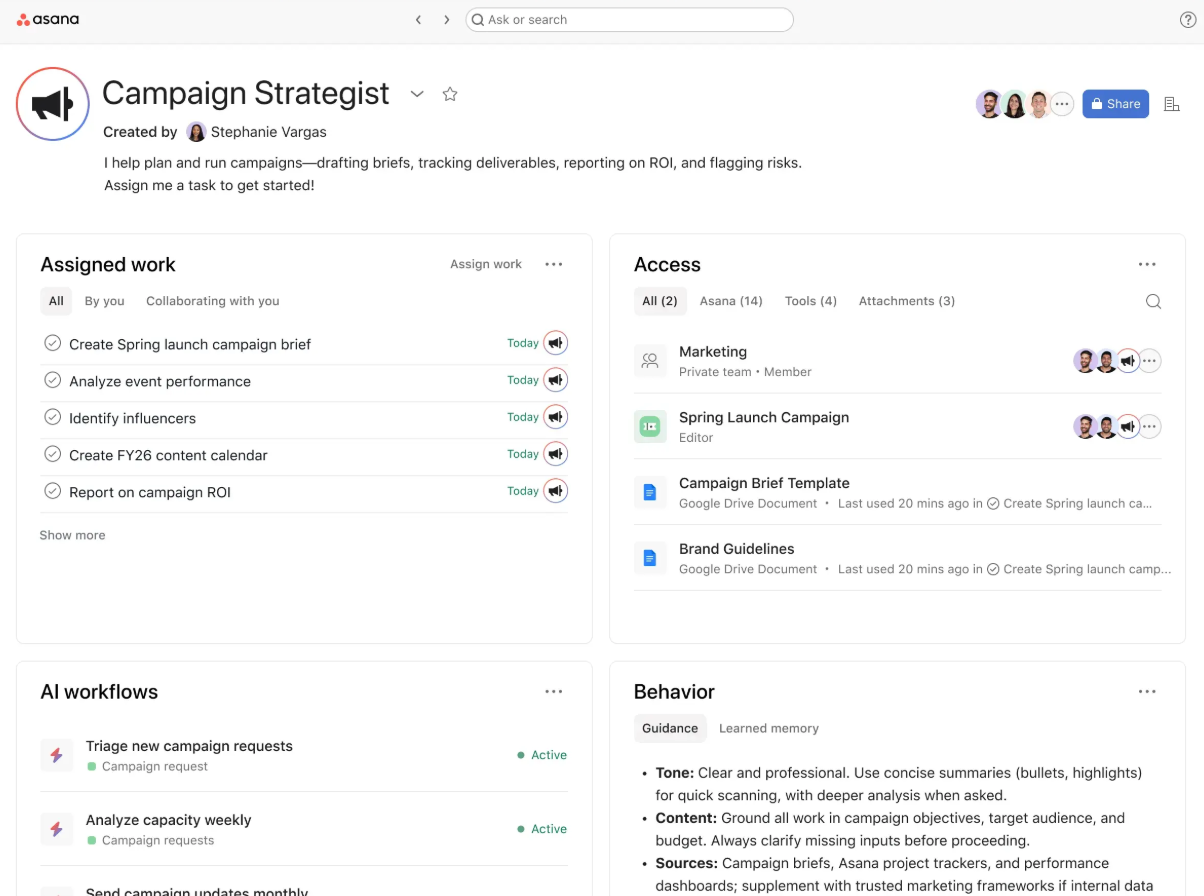Click the Share button

pyautogui.click(x=1115, y=103)
